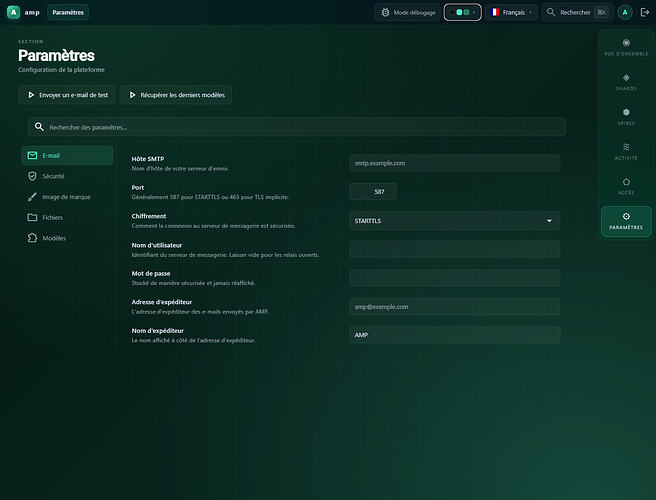Click the Nom d'expéditeur field
Screen dimensions: 656x500
pyautogui.click(x=454, y=335)
